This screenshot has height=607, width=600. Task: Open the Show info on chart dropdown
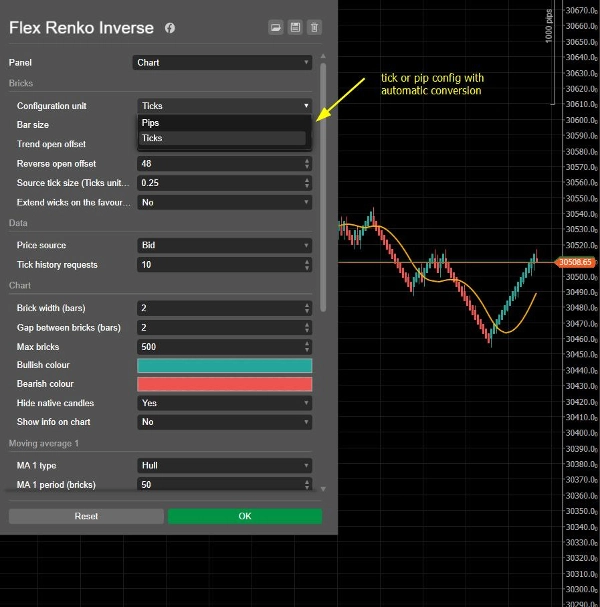[x=225, y=422]
